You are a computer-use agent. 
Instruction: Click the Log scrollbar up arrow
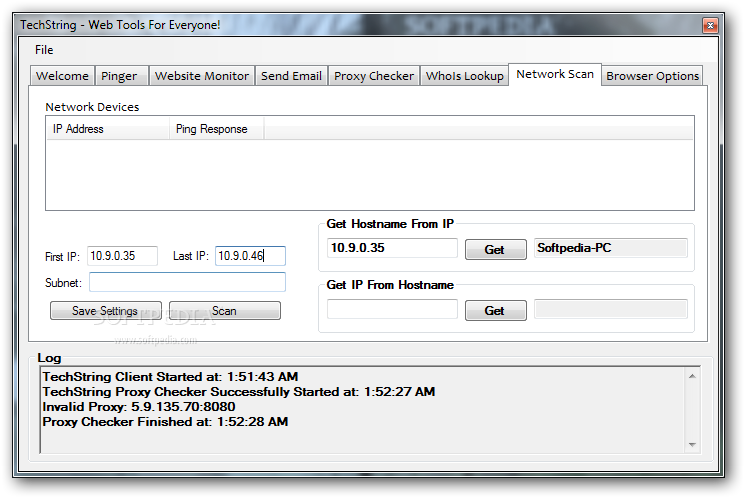692,376
